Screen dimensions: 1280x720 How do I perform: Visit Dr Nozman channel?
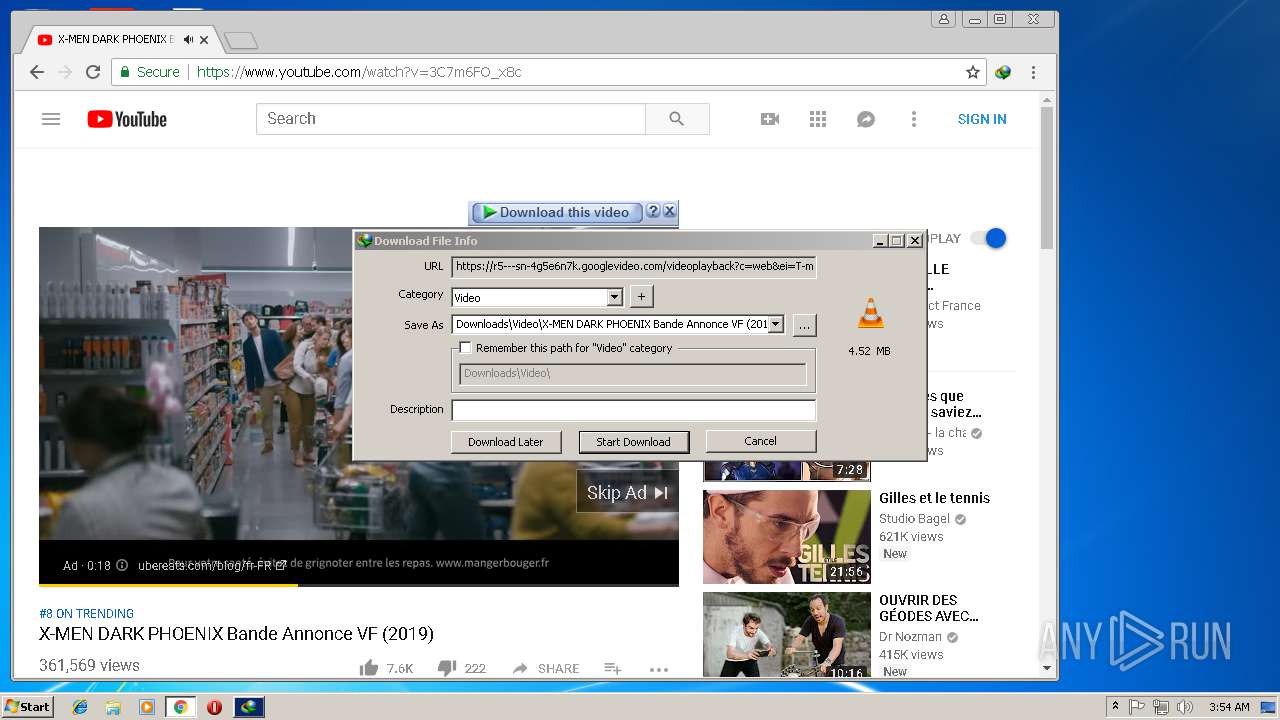pos(910,637)
